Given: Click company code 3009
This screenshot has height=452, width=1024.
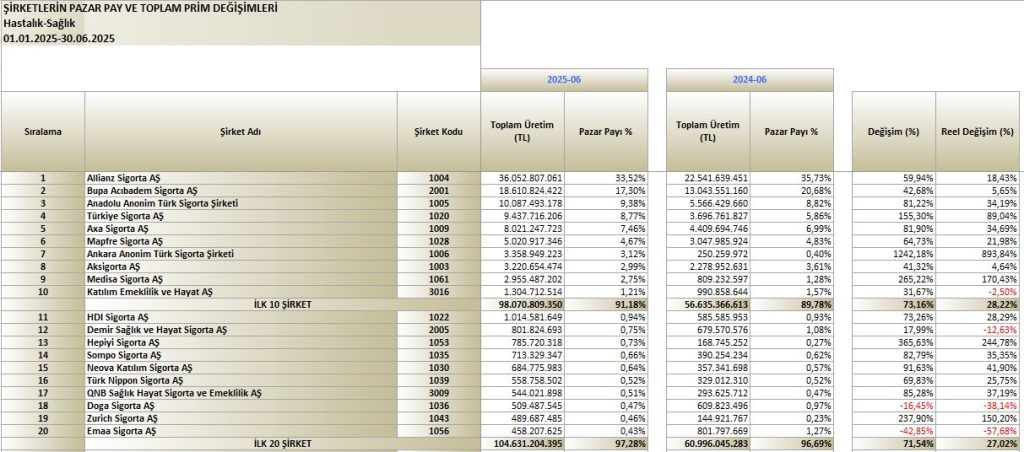Looking at the screenshot, I should (439, 393).
